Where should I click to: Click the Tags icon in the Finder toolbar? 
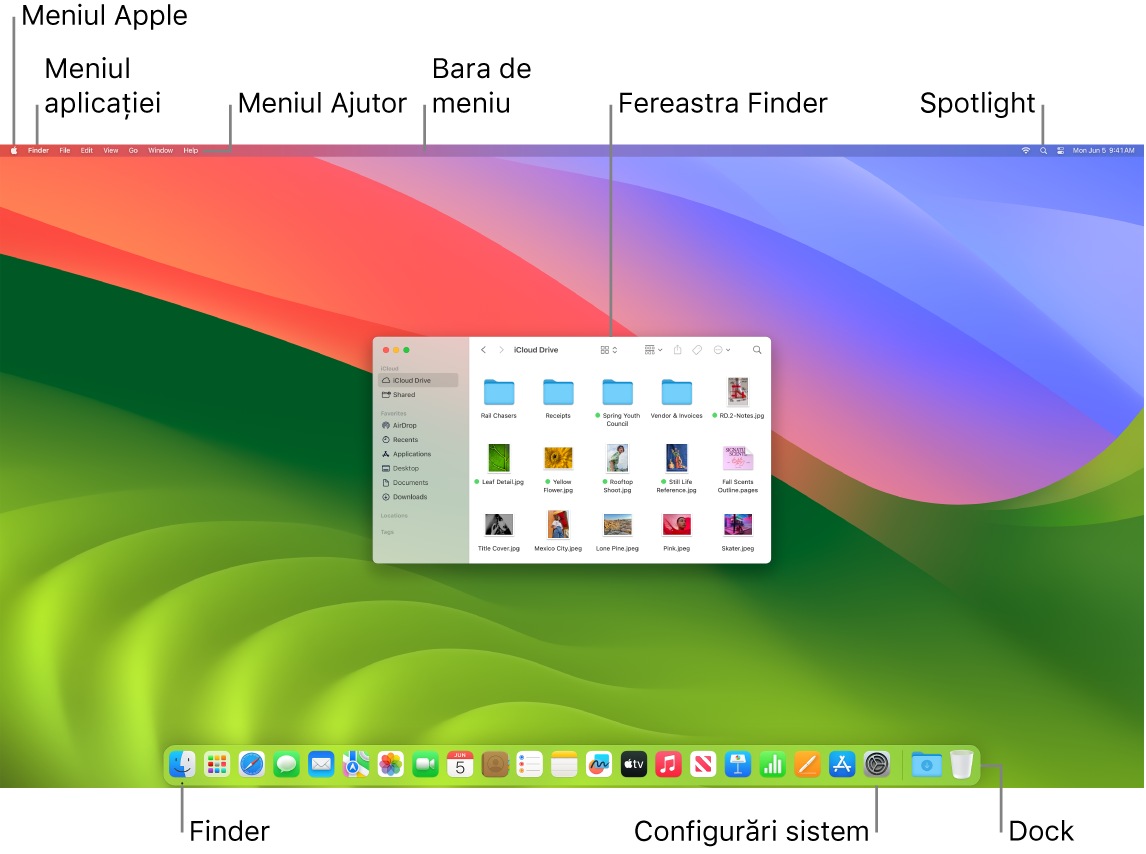click(x=697, y=350)
